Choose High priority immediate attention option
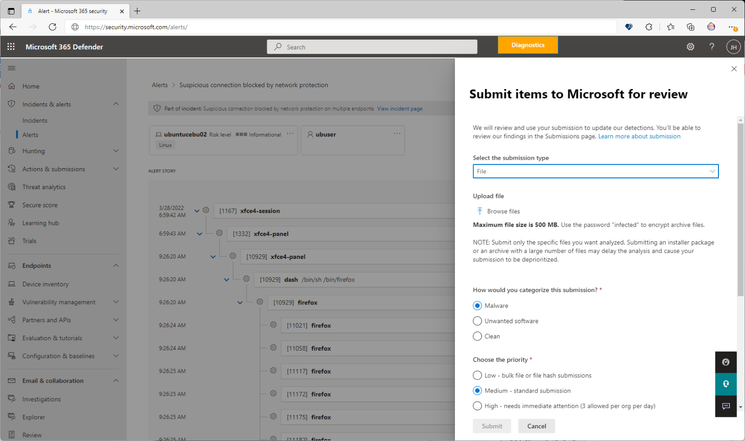The image size is (745, 441). point(477,406)
